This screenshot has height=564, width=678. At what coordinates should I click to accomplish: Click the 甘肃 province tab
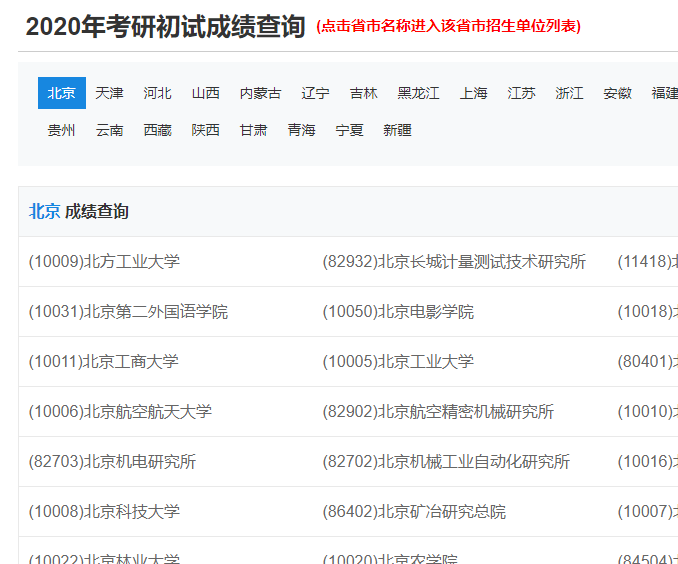(254, 130)
